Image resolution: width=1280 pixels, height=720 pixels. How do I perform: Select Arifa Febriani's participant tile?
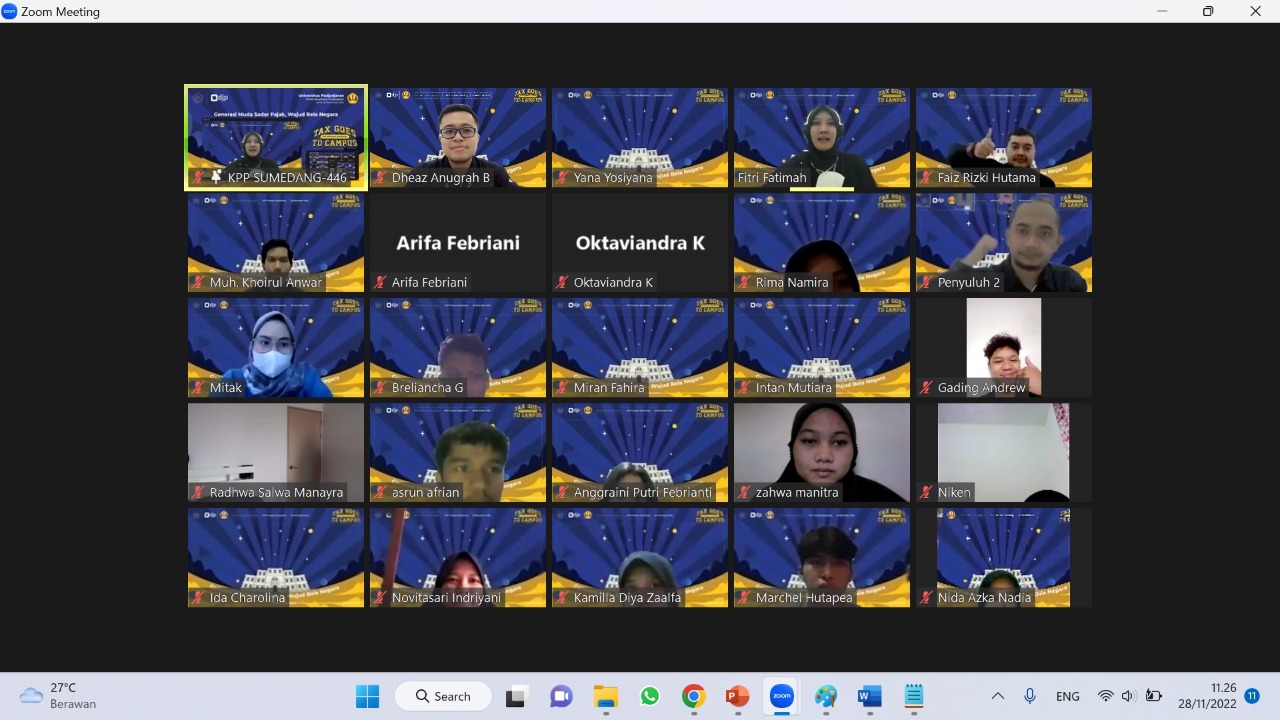458,243
